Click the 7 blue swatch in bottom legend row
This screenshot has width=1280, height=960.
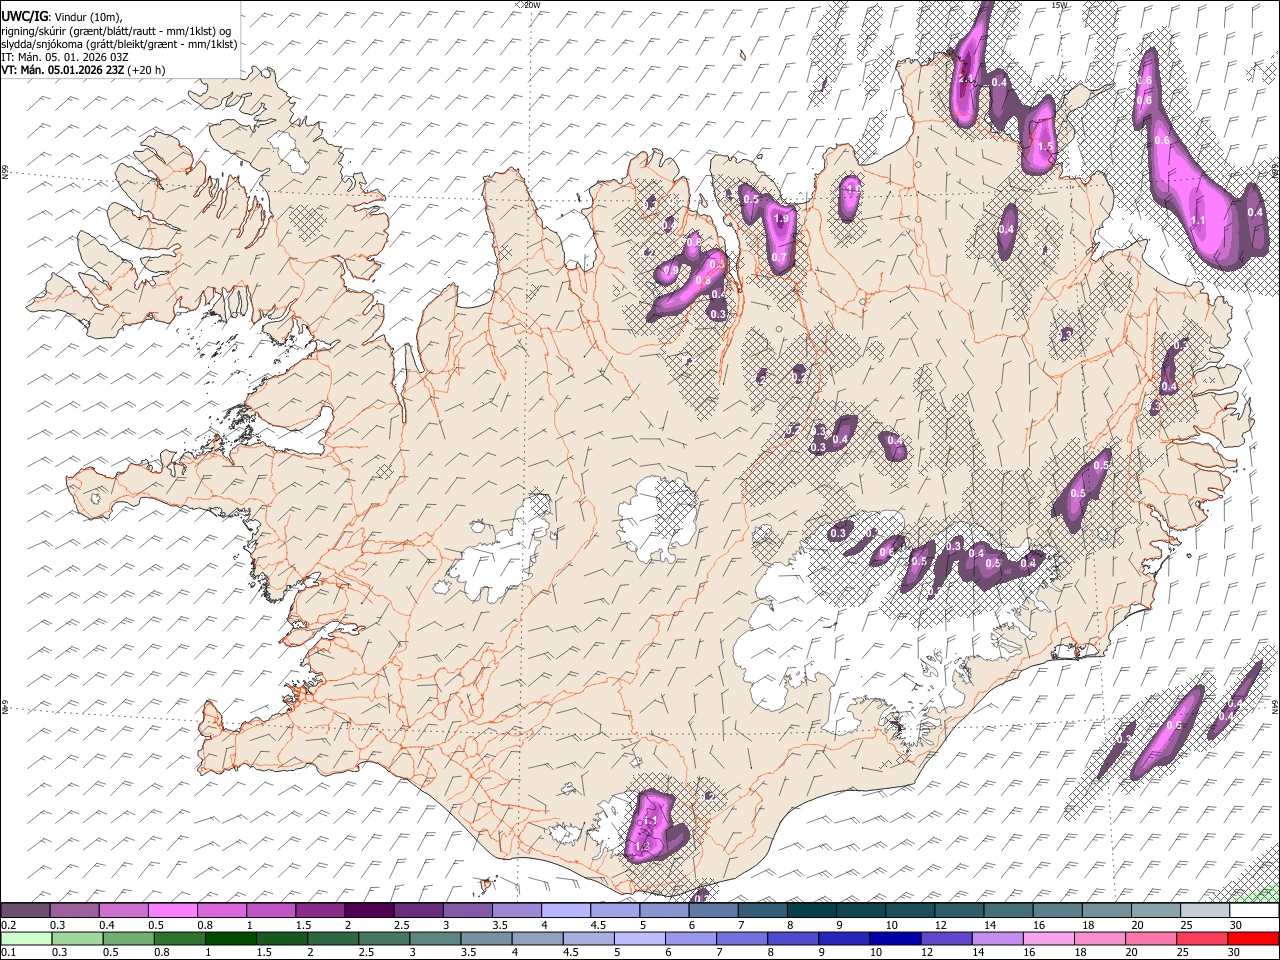(x=742, y=938)
